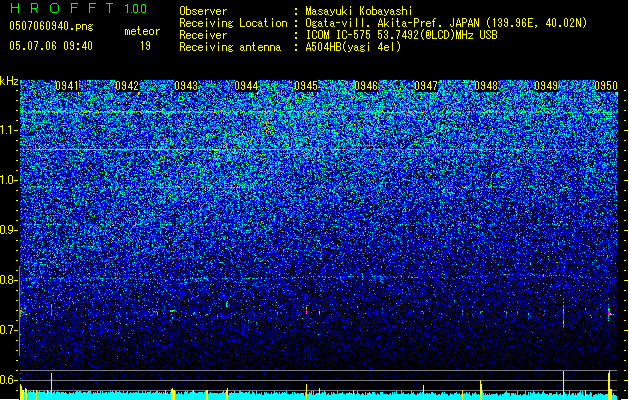
Task: Click the kHz axis unit label
Action: (9, 81)
